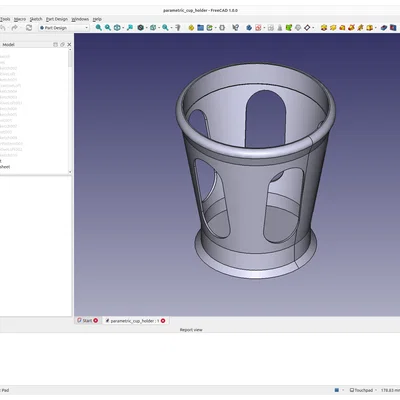Click the Redo arrow in the toolbar
Image resolution: width=400 pixels, height=400 pixels.
coord(14,28)
